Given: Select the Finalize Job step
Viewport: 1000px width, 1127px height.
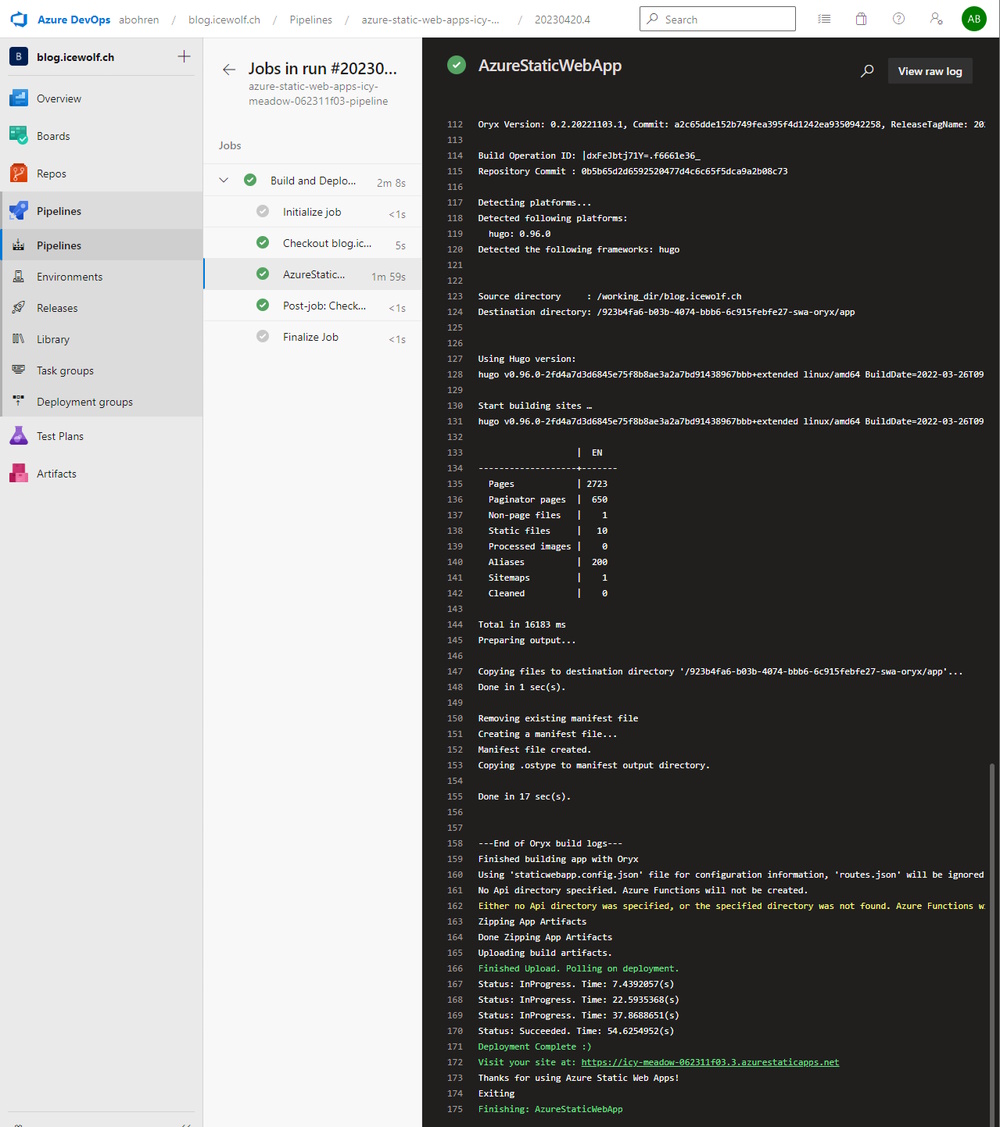Looking at the screenshot, I should pyautogui.click(x=312, y=337).
